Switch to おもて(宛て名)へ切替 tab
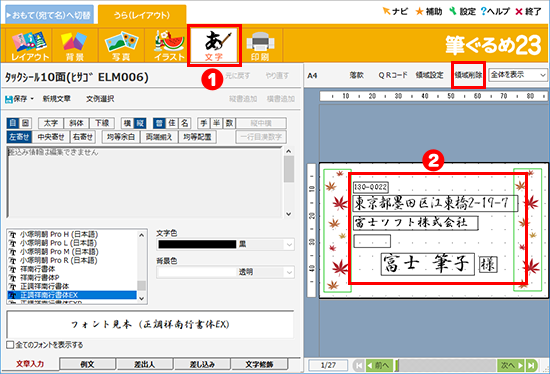This screenshot has width=550, height=374. 49,15
